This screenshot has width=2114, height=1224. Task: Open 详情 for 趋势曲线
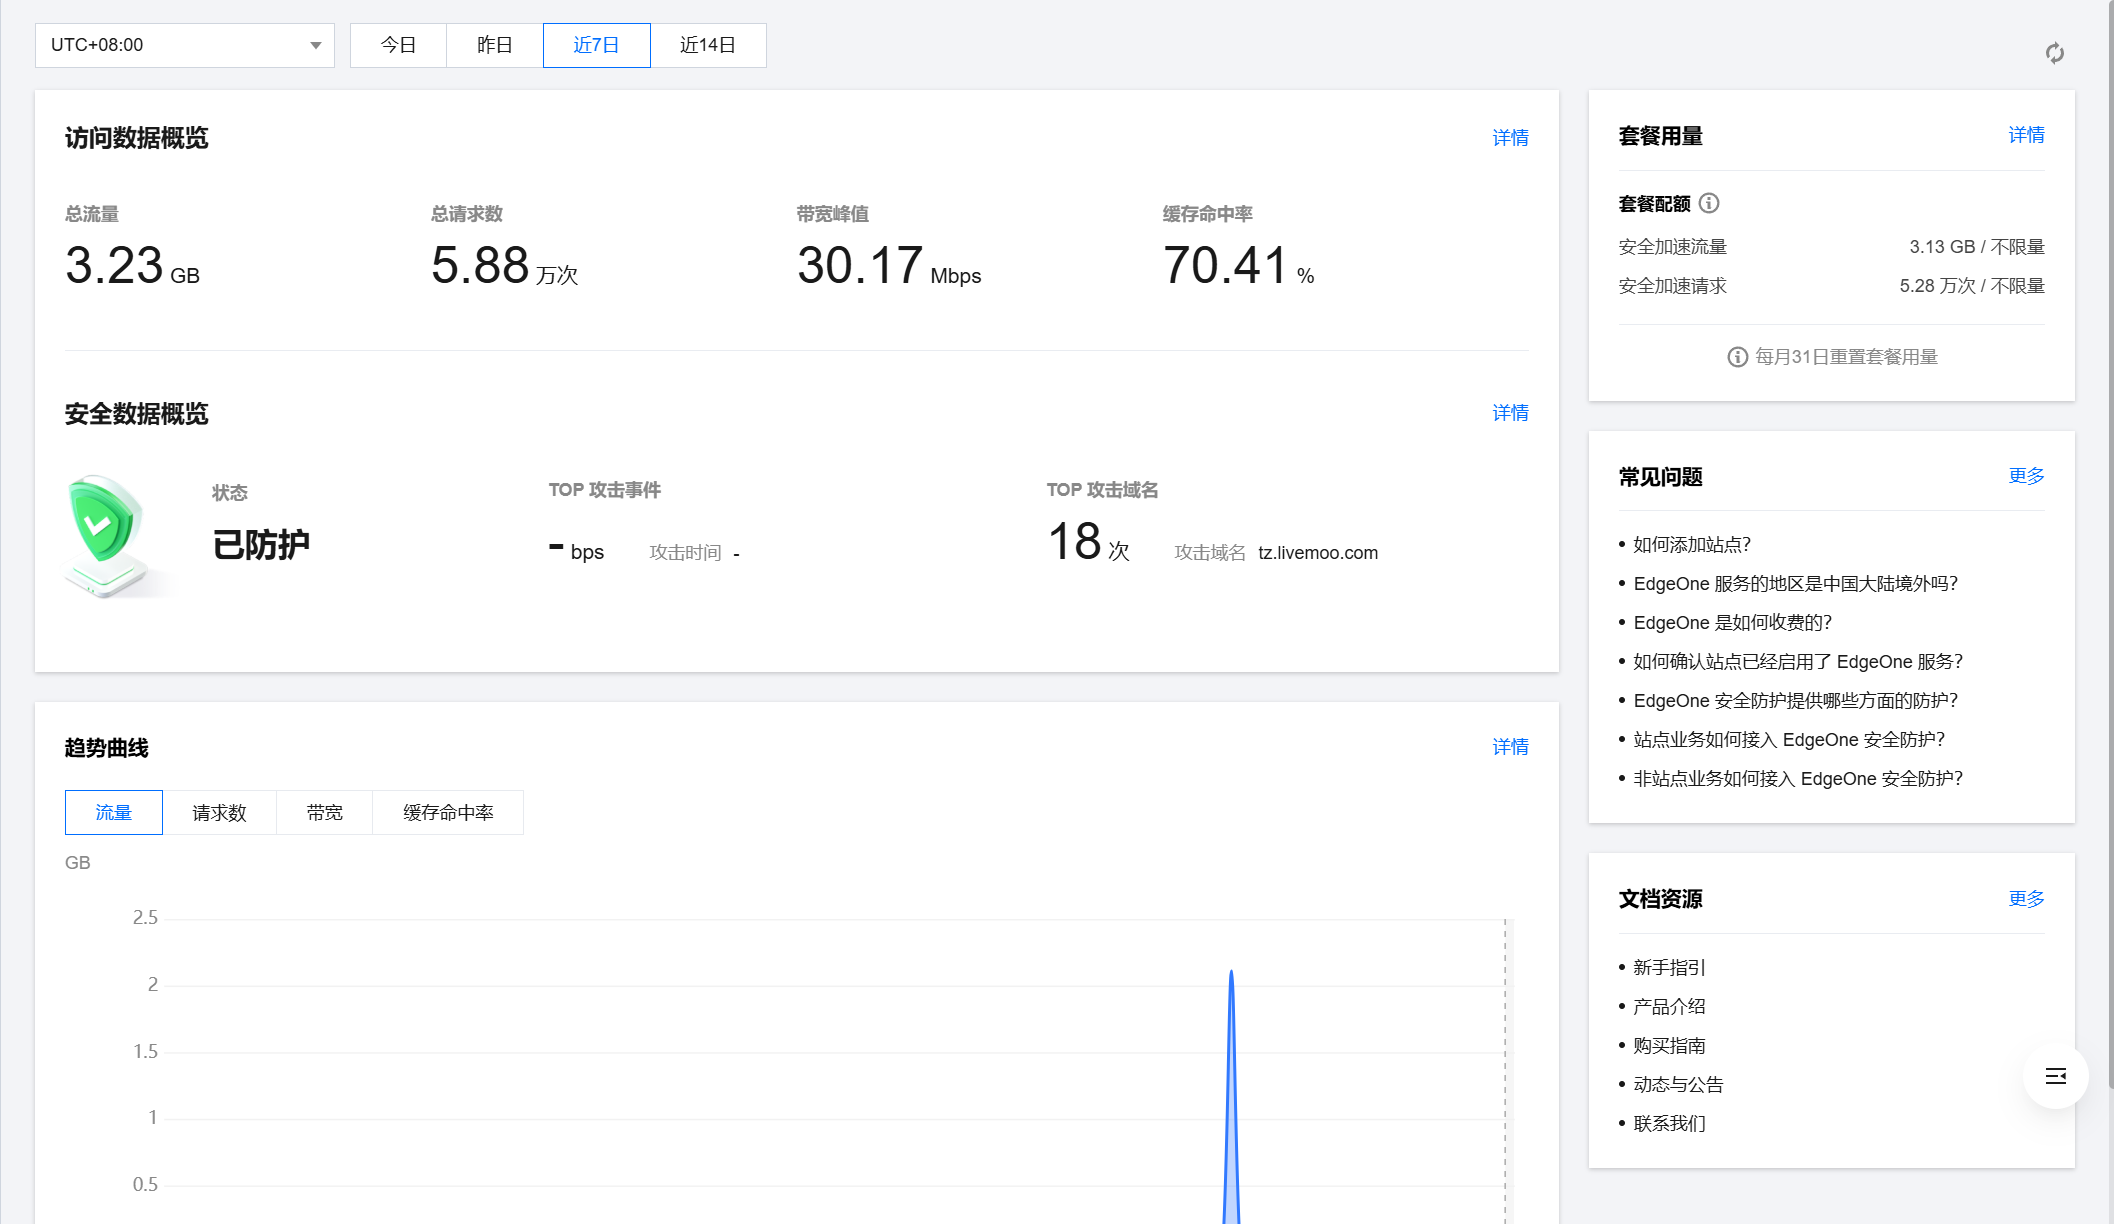click(1510, 747)
